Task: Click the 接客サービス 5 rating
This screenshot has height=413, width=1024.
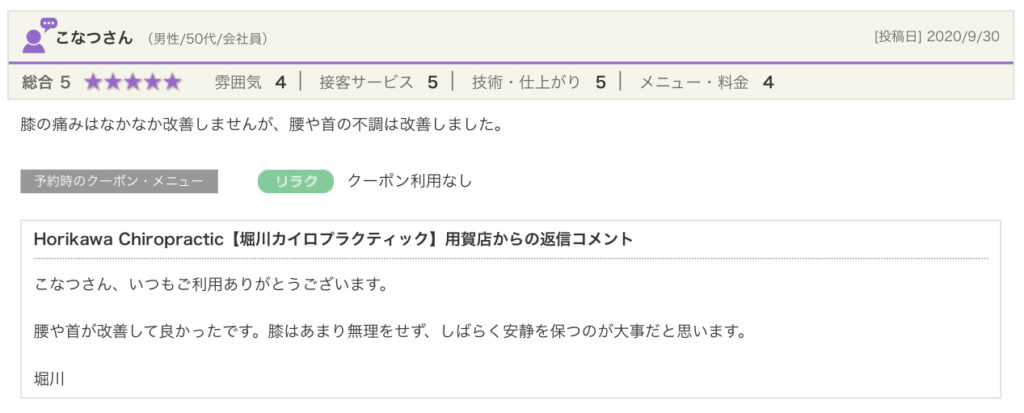Action: point(378,82)
